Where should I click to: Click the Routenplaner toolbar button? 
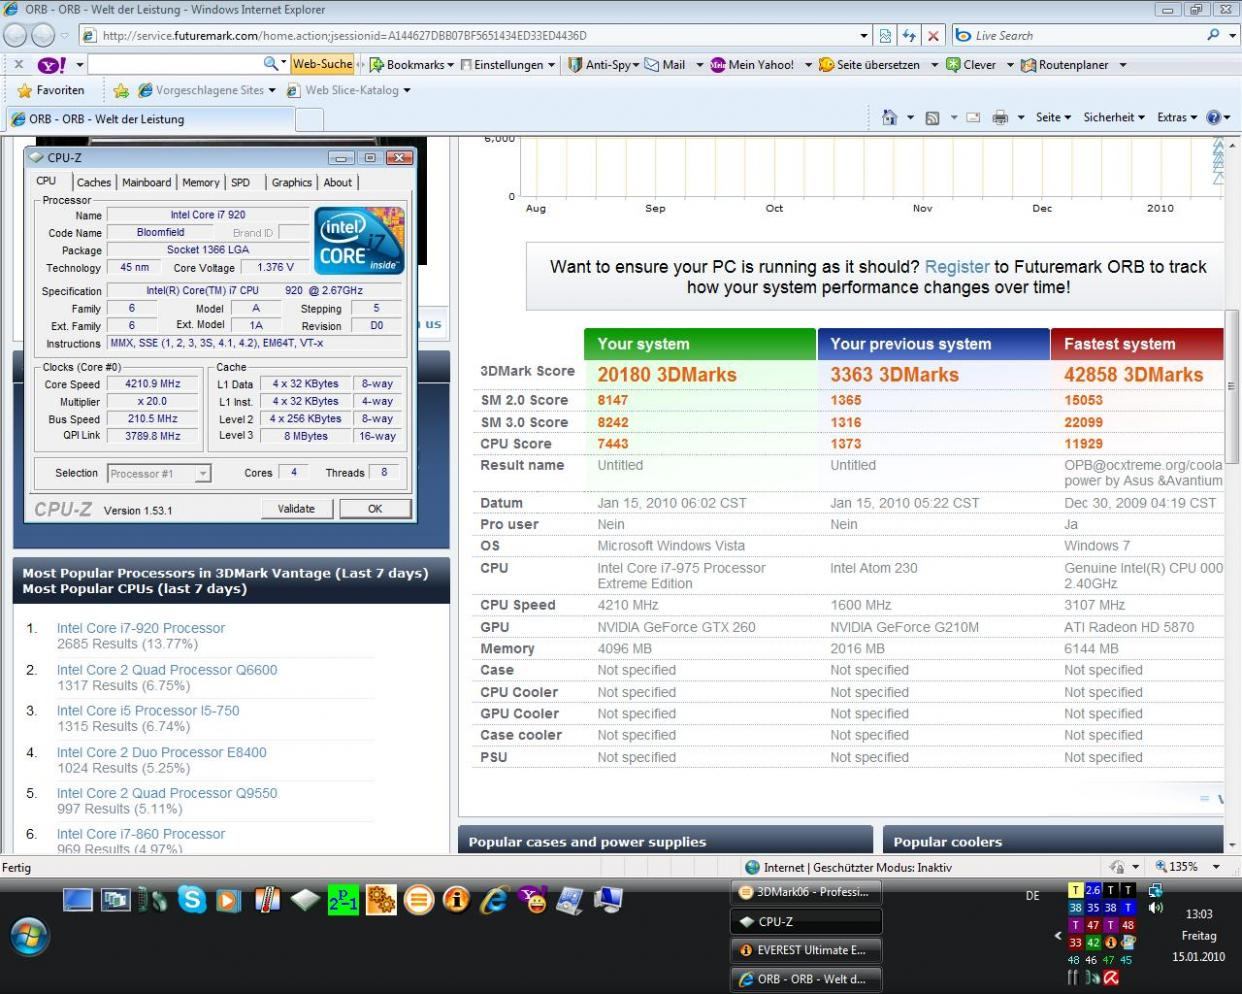(1064, 65)
